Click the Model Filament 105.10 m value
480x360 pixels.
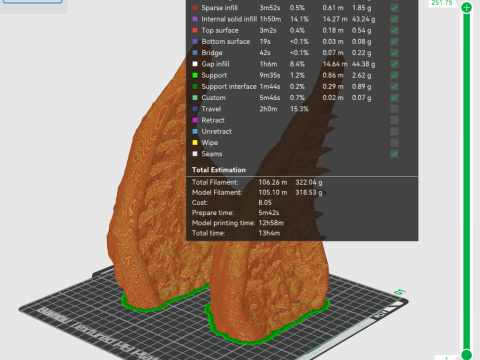pyautogui.click(x=273, y=193)
